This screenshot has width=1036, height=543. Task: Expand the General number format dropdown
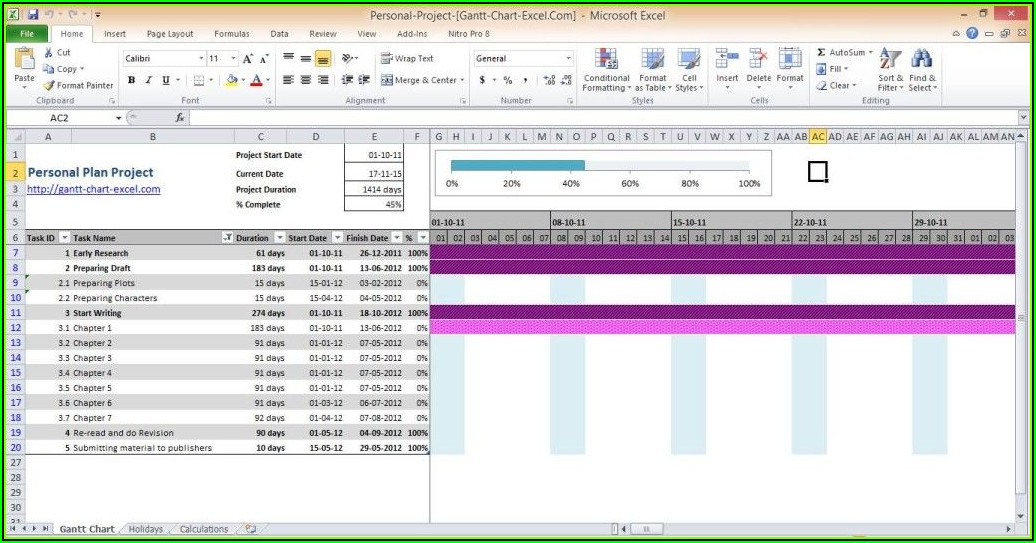coord(569,59)
